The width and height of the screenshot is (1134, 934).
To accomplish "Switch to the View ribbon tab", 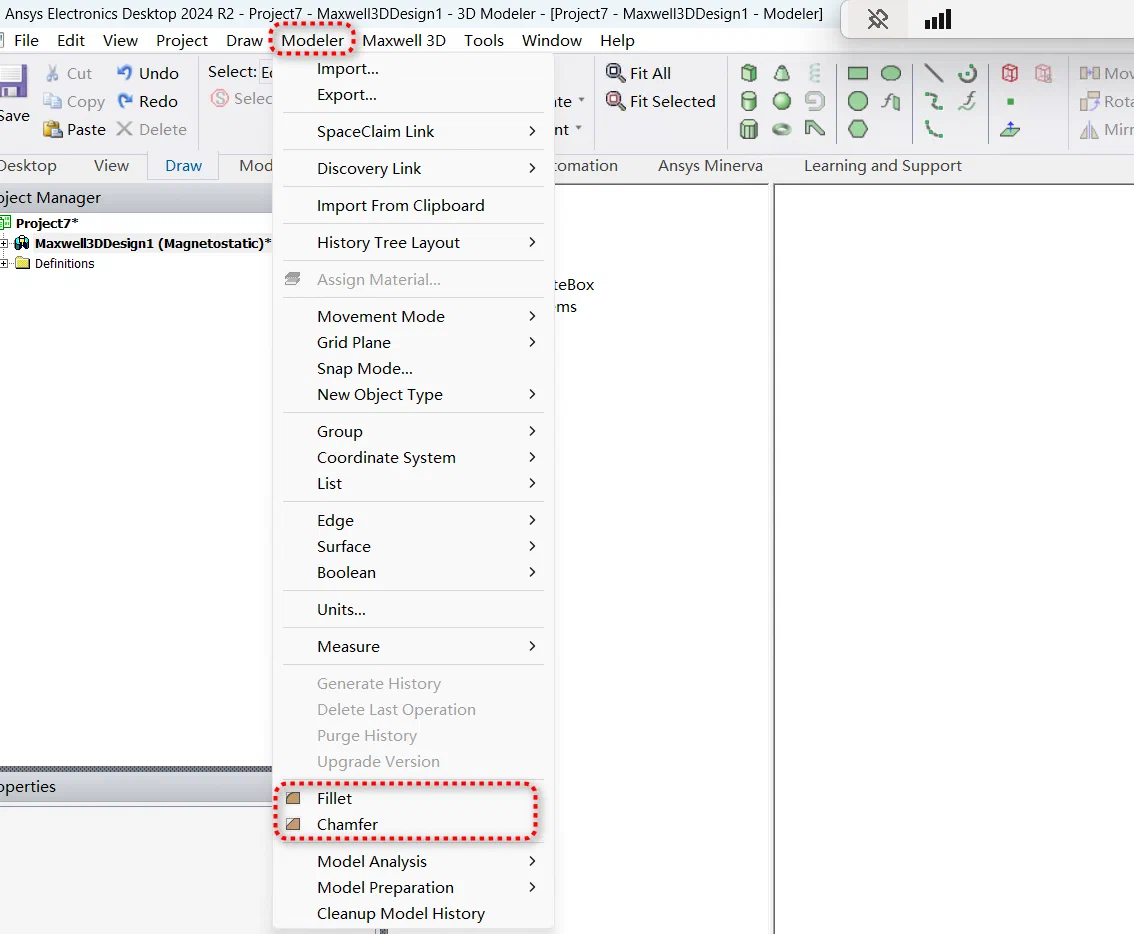I will (x=111, y=166).
